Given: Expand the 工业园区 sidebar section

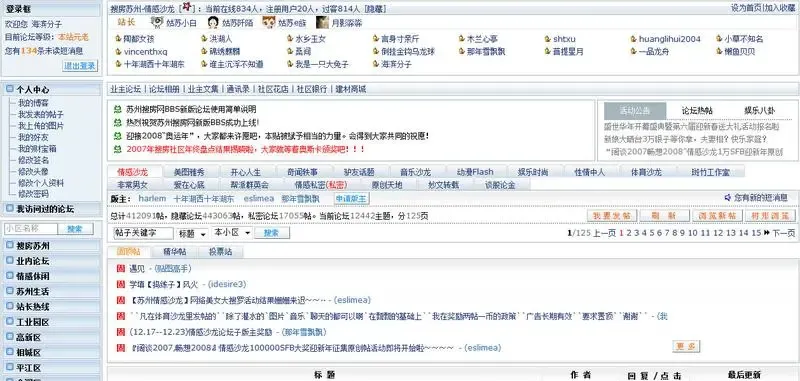Looking at the screenshot, I should [10, 322].
